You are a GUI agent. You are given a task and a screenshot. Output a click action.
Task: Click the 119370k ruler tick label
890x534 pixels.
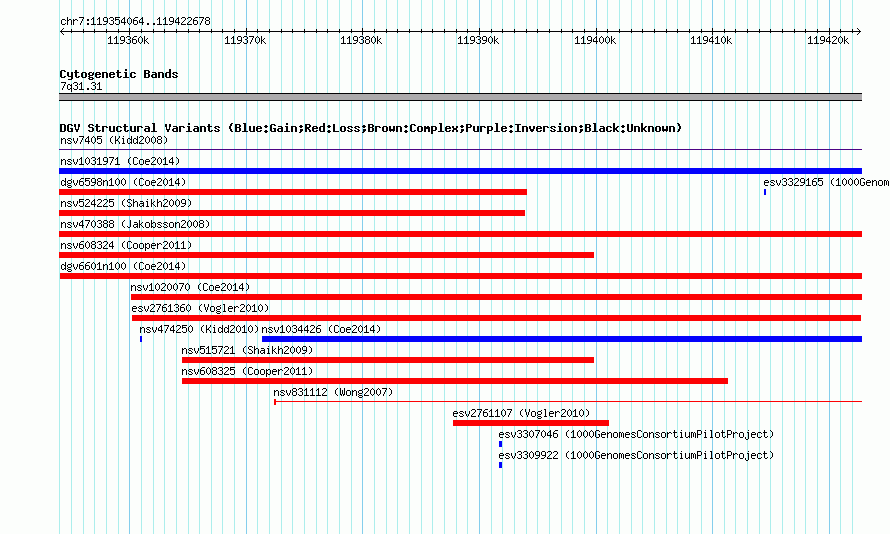(245, 40)
